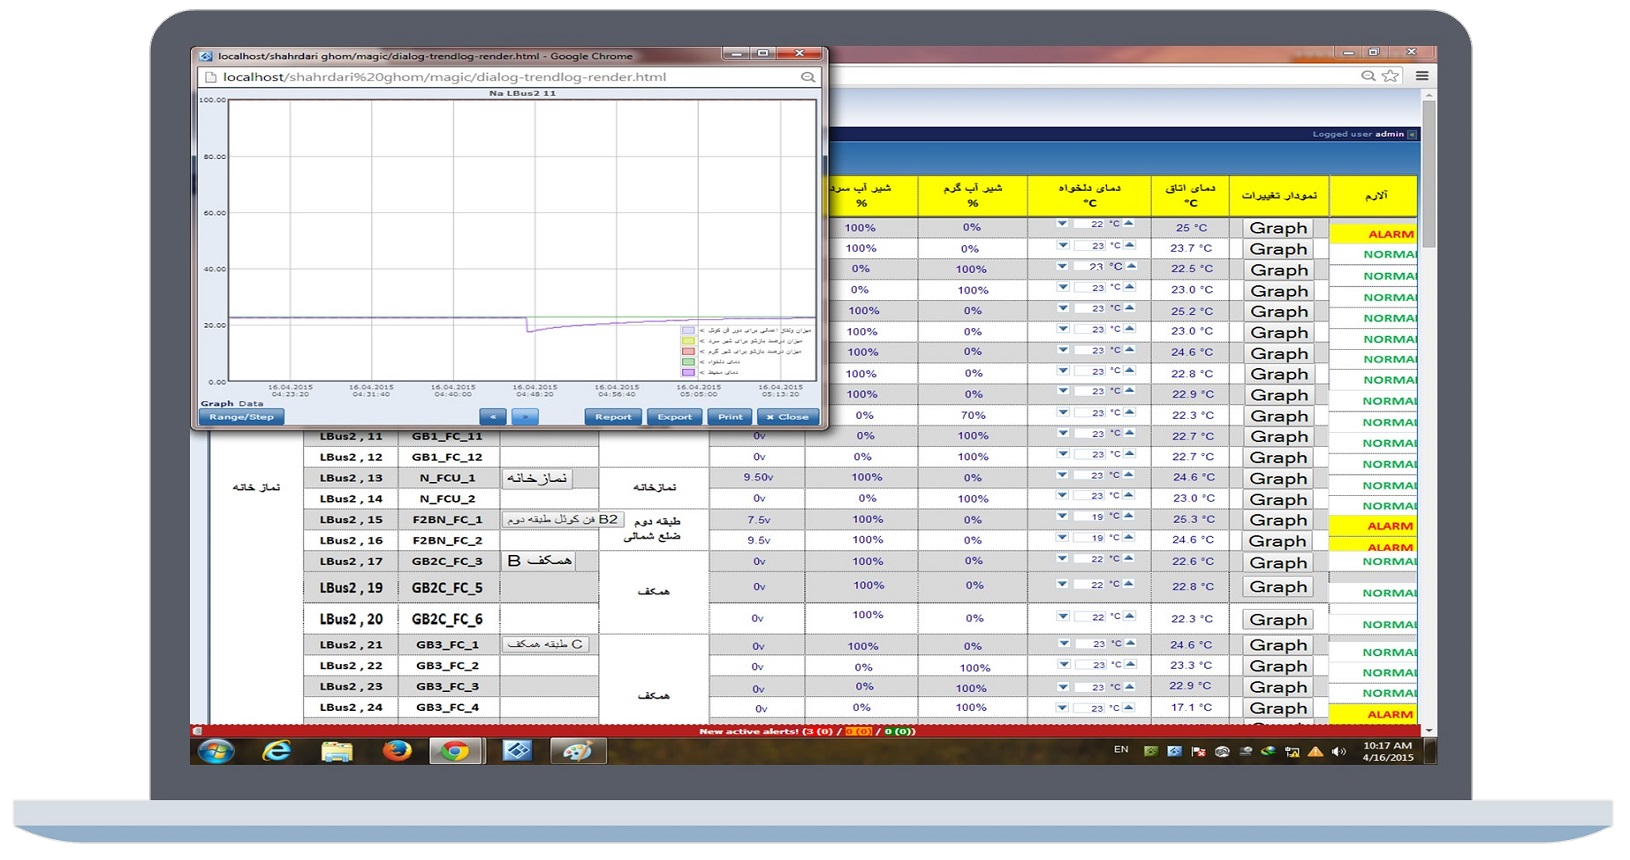Click the Range/Step button in graph dialog
1630x860 pixels.
pos(241,417)
